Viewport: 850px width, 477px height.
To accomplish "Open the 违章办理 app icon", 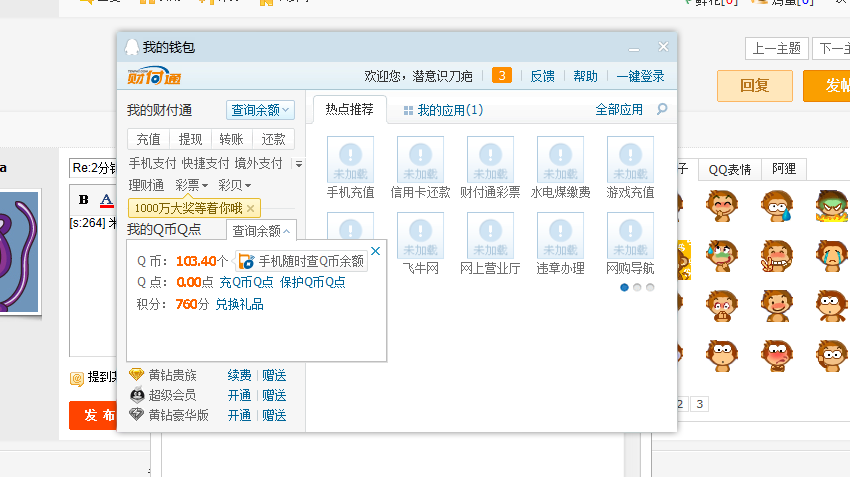I will click(x=560, y=235).
